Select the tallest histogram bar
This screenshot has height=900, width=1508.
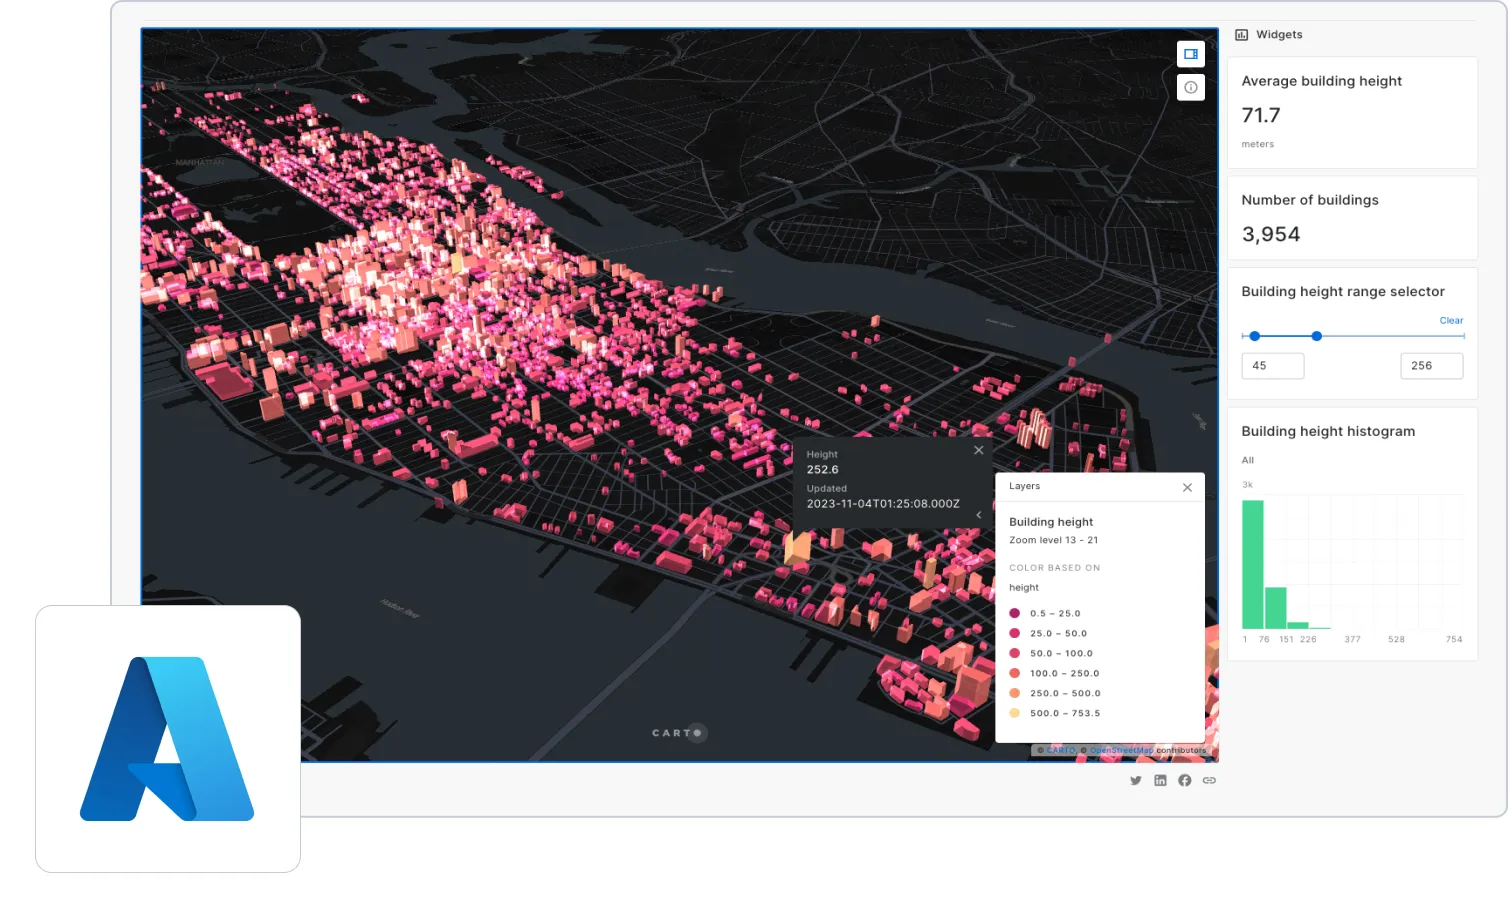(x=1252, y=564)
